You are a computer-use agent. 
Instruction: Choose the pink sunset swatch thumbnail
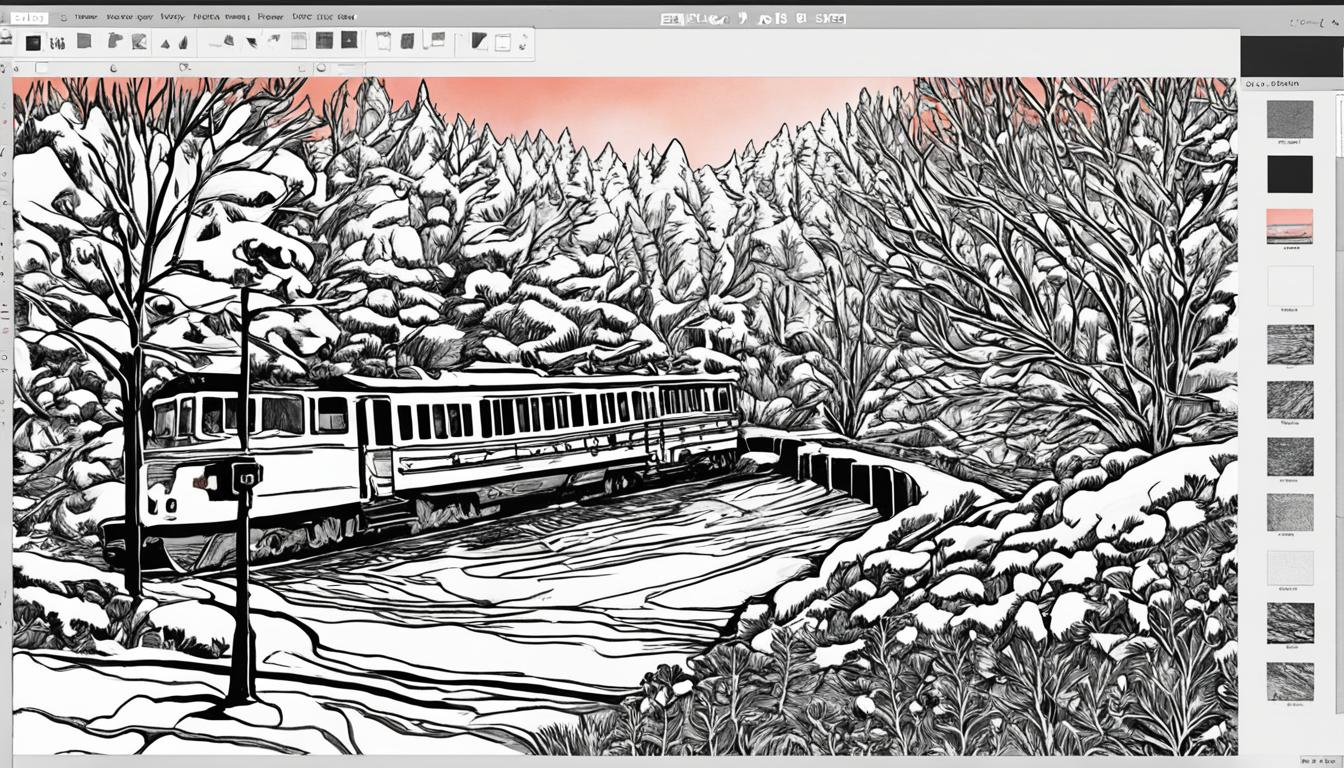click(1289, 224)
